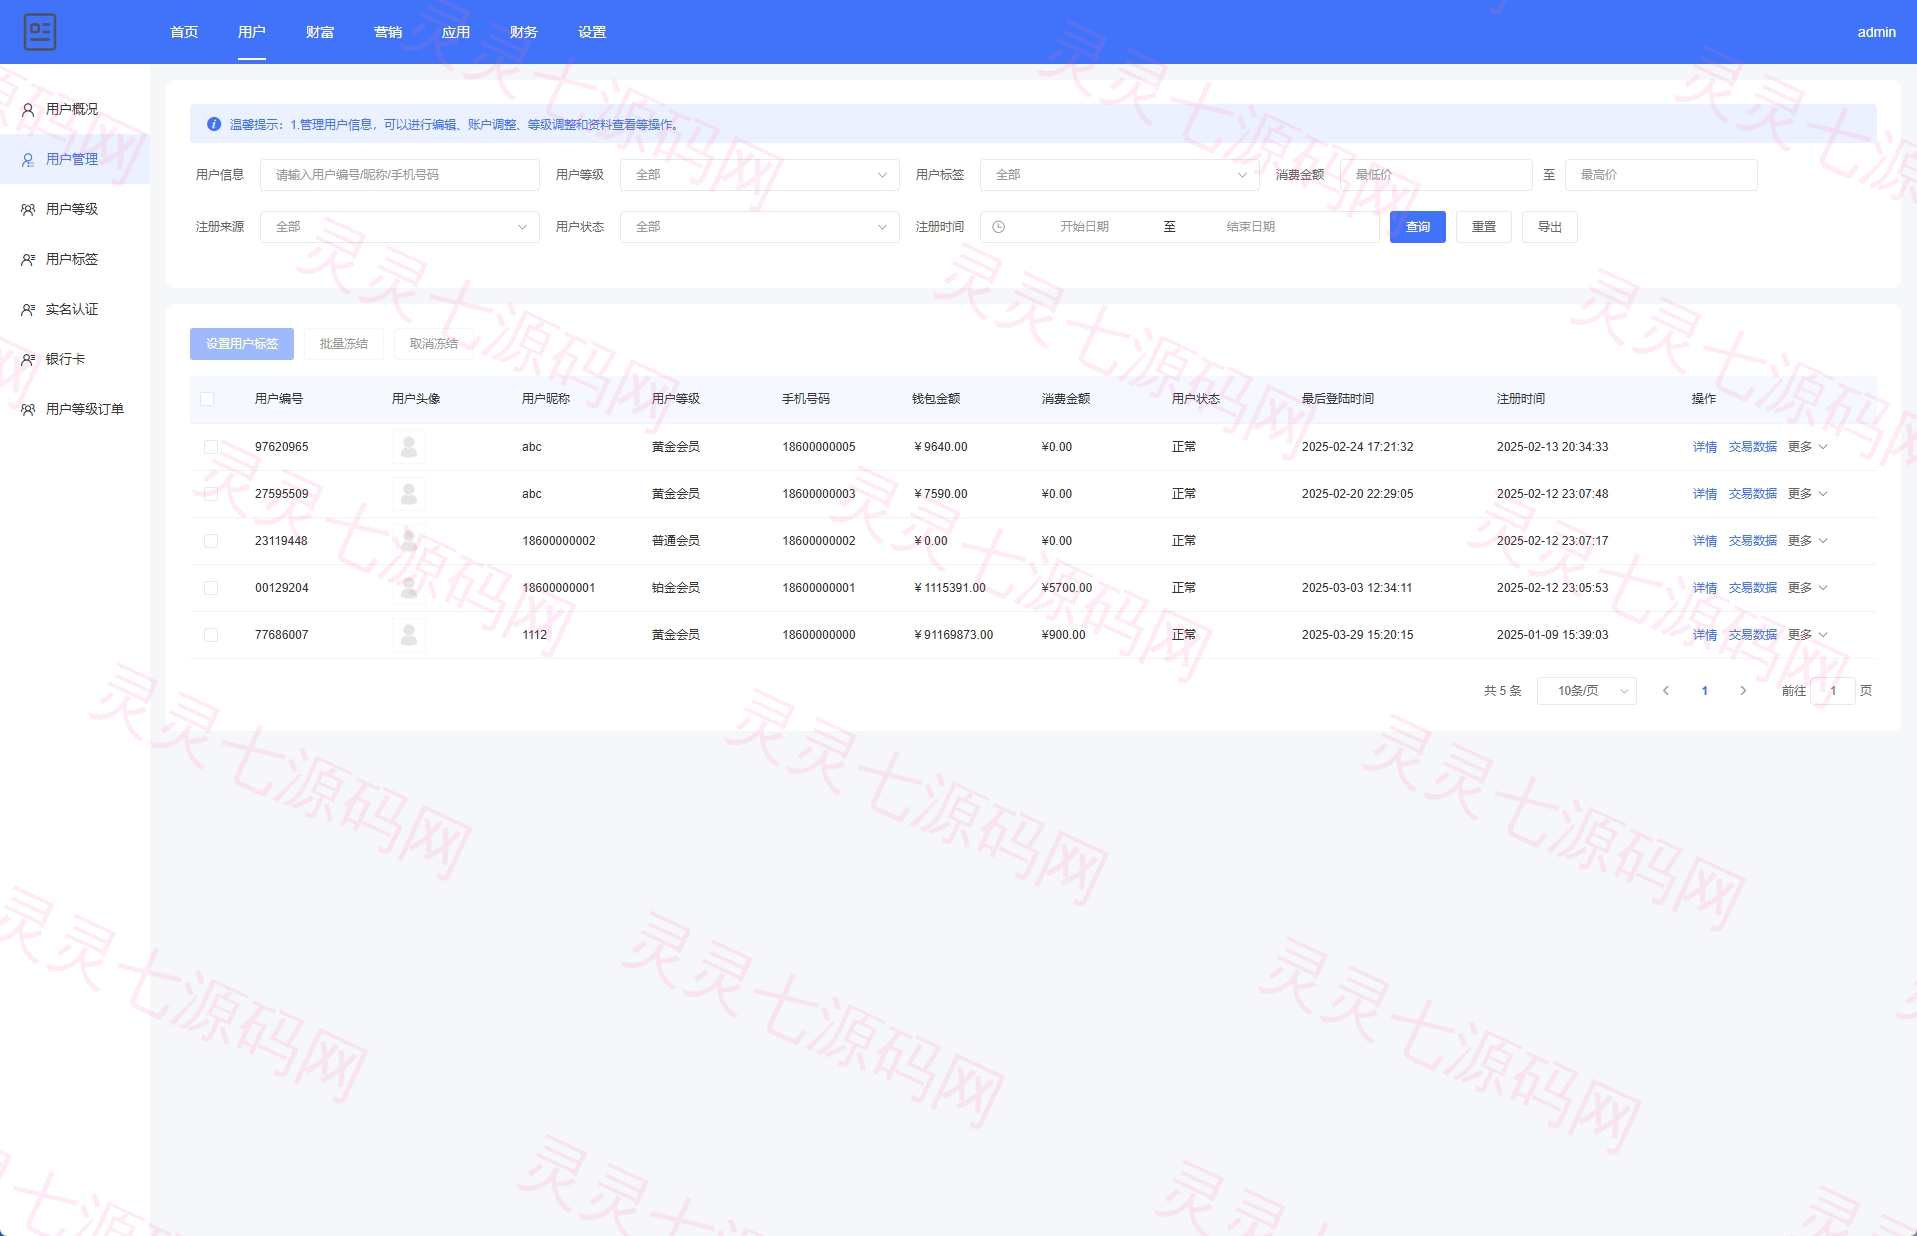Viewport: 1917px width, 1236px height.
Task: Click the 实名认证 sidebar icon
Action: click(x=28, y=310)
